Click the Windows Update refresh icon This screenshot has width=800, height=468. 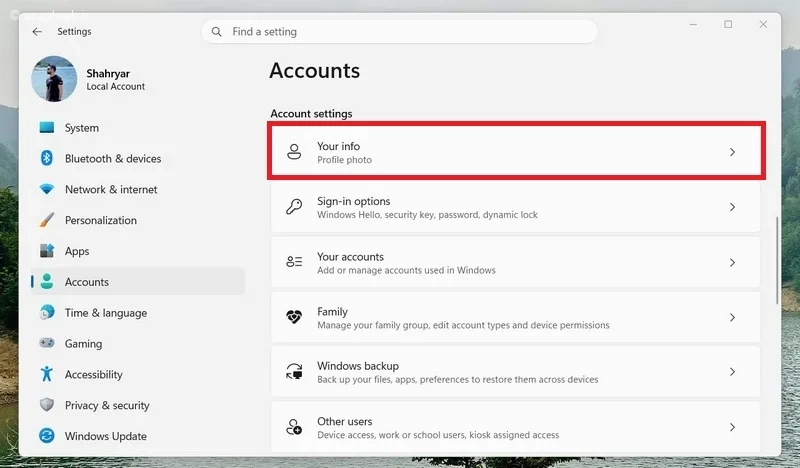pos(46,436)
